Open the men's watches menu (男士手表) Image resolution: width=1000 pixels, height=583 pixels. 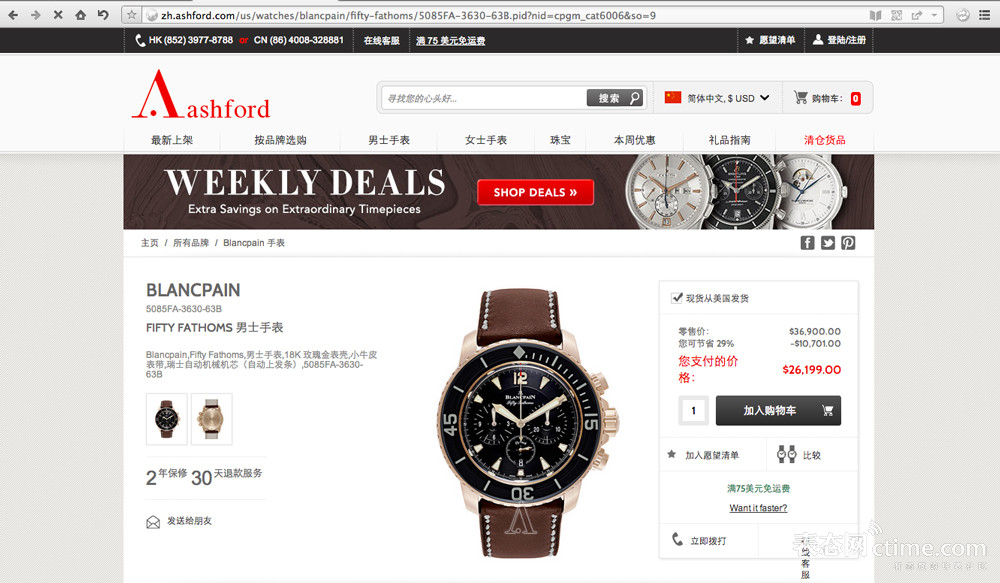pyautogui.click(x=389, y=140)
